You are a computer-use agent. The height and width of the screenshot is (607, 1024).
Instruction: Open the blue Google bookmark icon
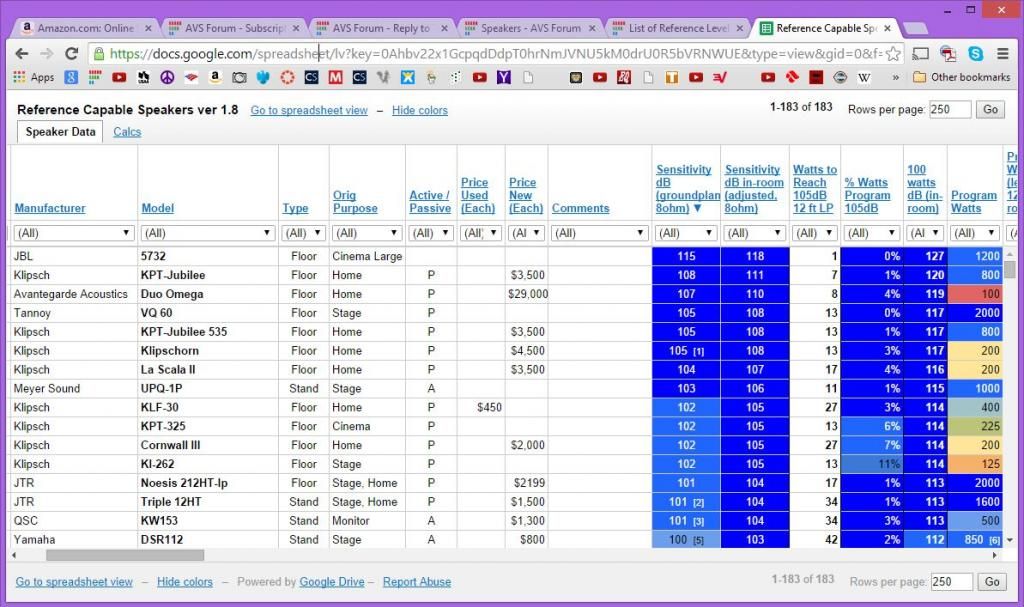click(71, 77)
